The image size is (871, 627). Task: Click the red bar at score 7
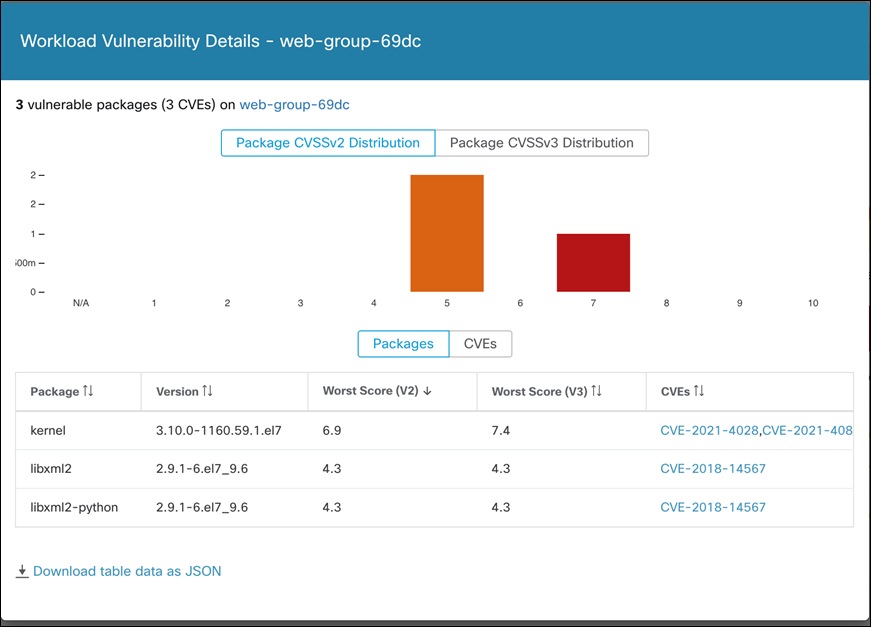[x=593, y=263]
